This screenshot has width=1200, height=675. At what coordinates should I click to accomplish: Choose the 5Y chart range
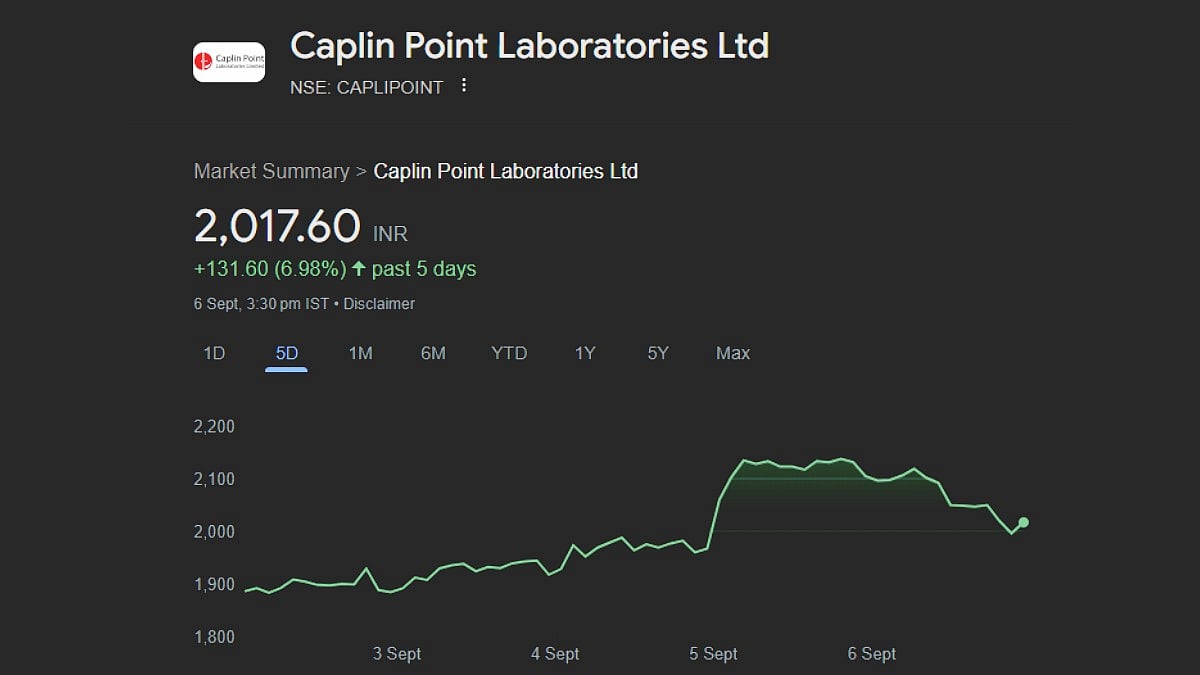657,353
